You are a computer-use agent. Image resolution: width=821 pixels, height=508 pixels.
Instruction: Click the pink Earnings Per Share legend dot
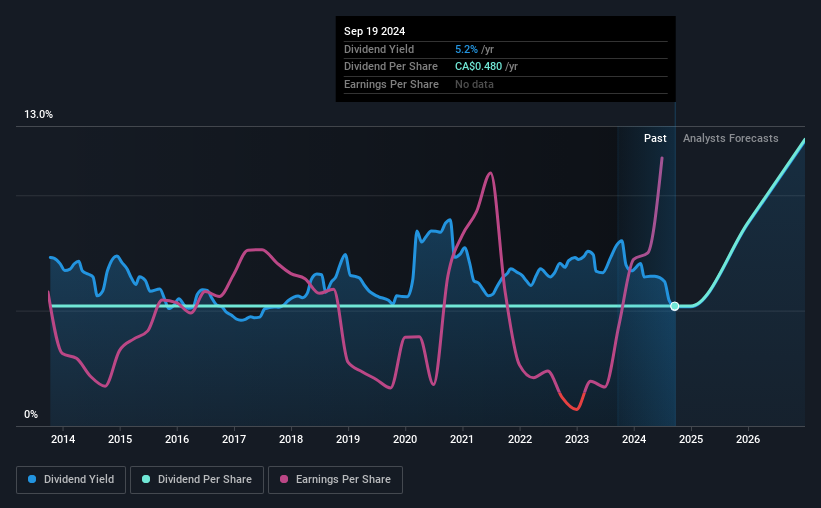[284, 479]
